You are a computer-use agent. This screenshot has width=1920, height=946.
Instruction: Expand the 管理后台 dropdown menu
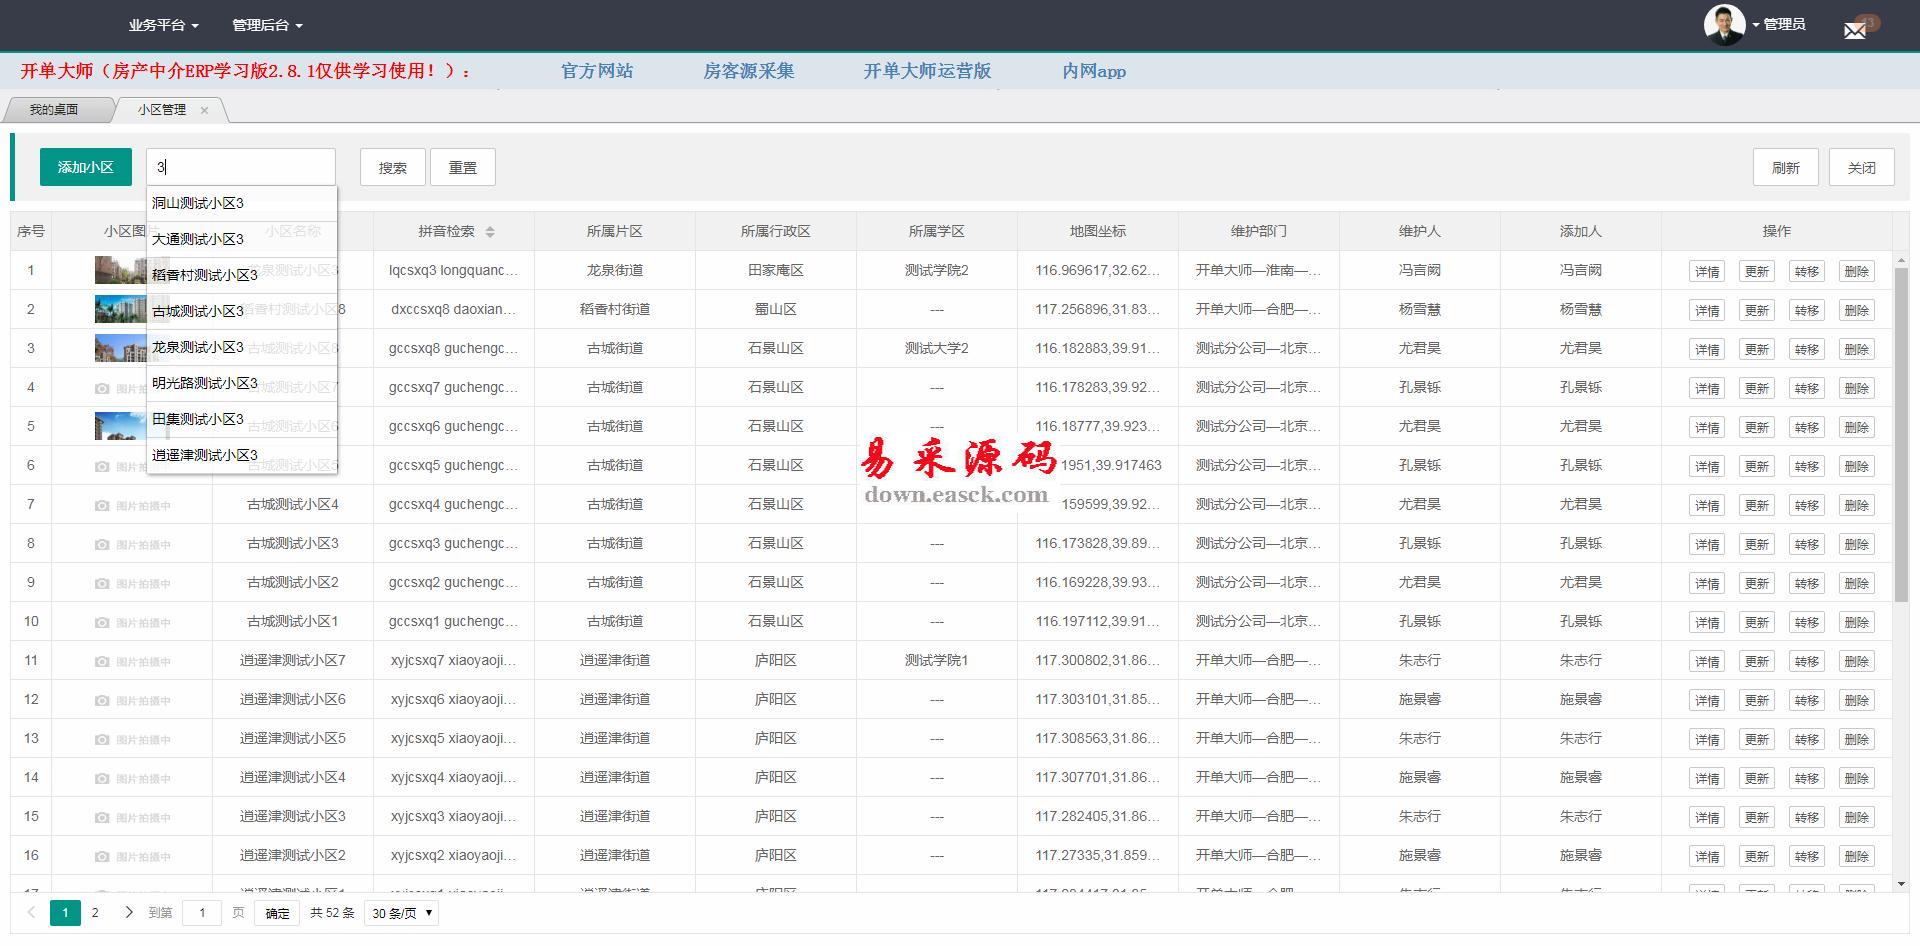click(267, 25)
